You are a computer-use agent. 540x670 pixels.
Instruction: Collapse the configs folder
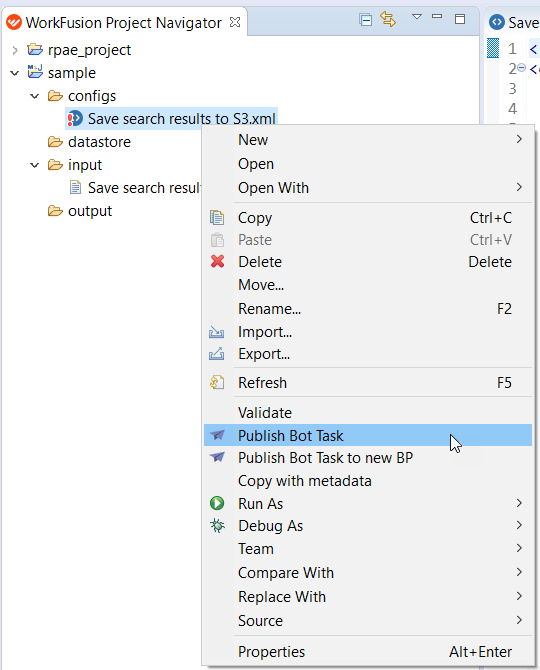[x=35, y=96]
